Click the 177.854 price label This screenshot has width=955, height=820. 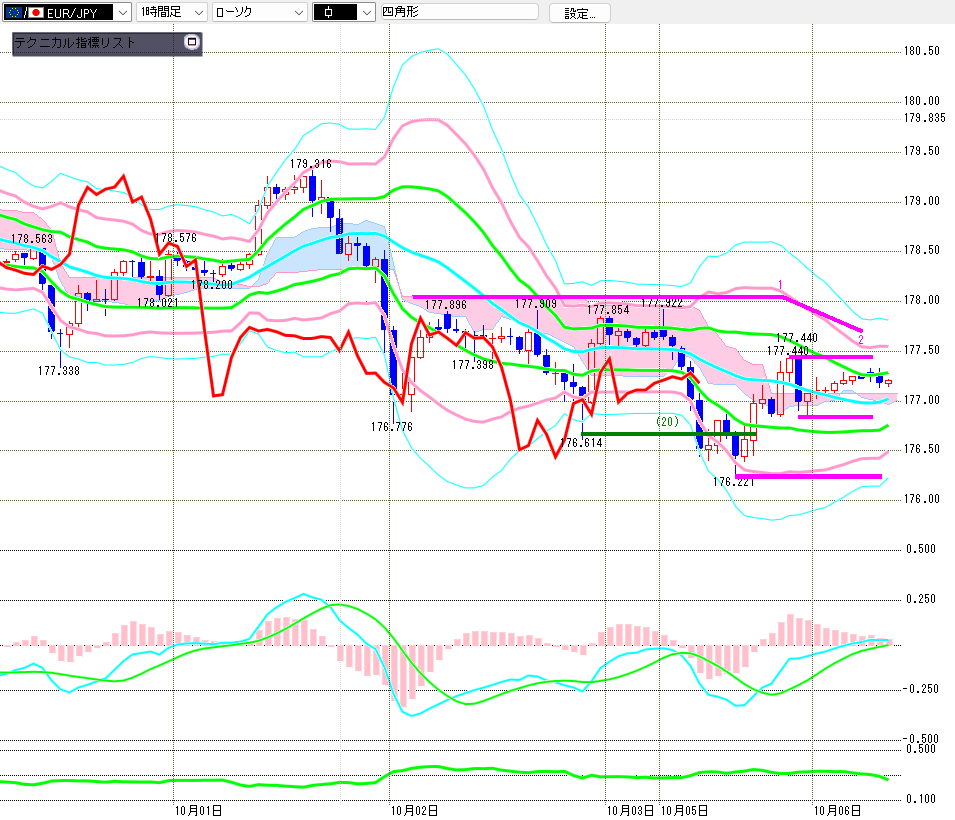tap(608, 309)
